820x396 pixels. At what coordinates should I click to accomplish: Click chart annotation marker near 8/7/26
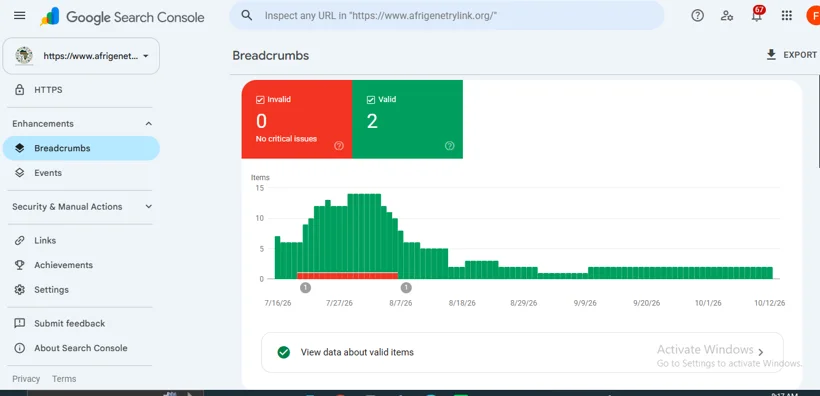click(x=406, y=287)
